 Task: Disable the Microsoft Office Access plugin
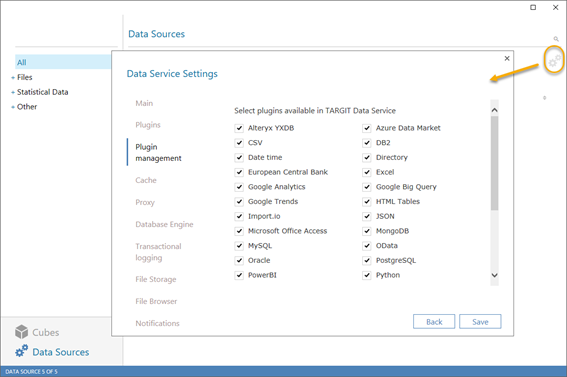239,231
